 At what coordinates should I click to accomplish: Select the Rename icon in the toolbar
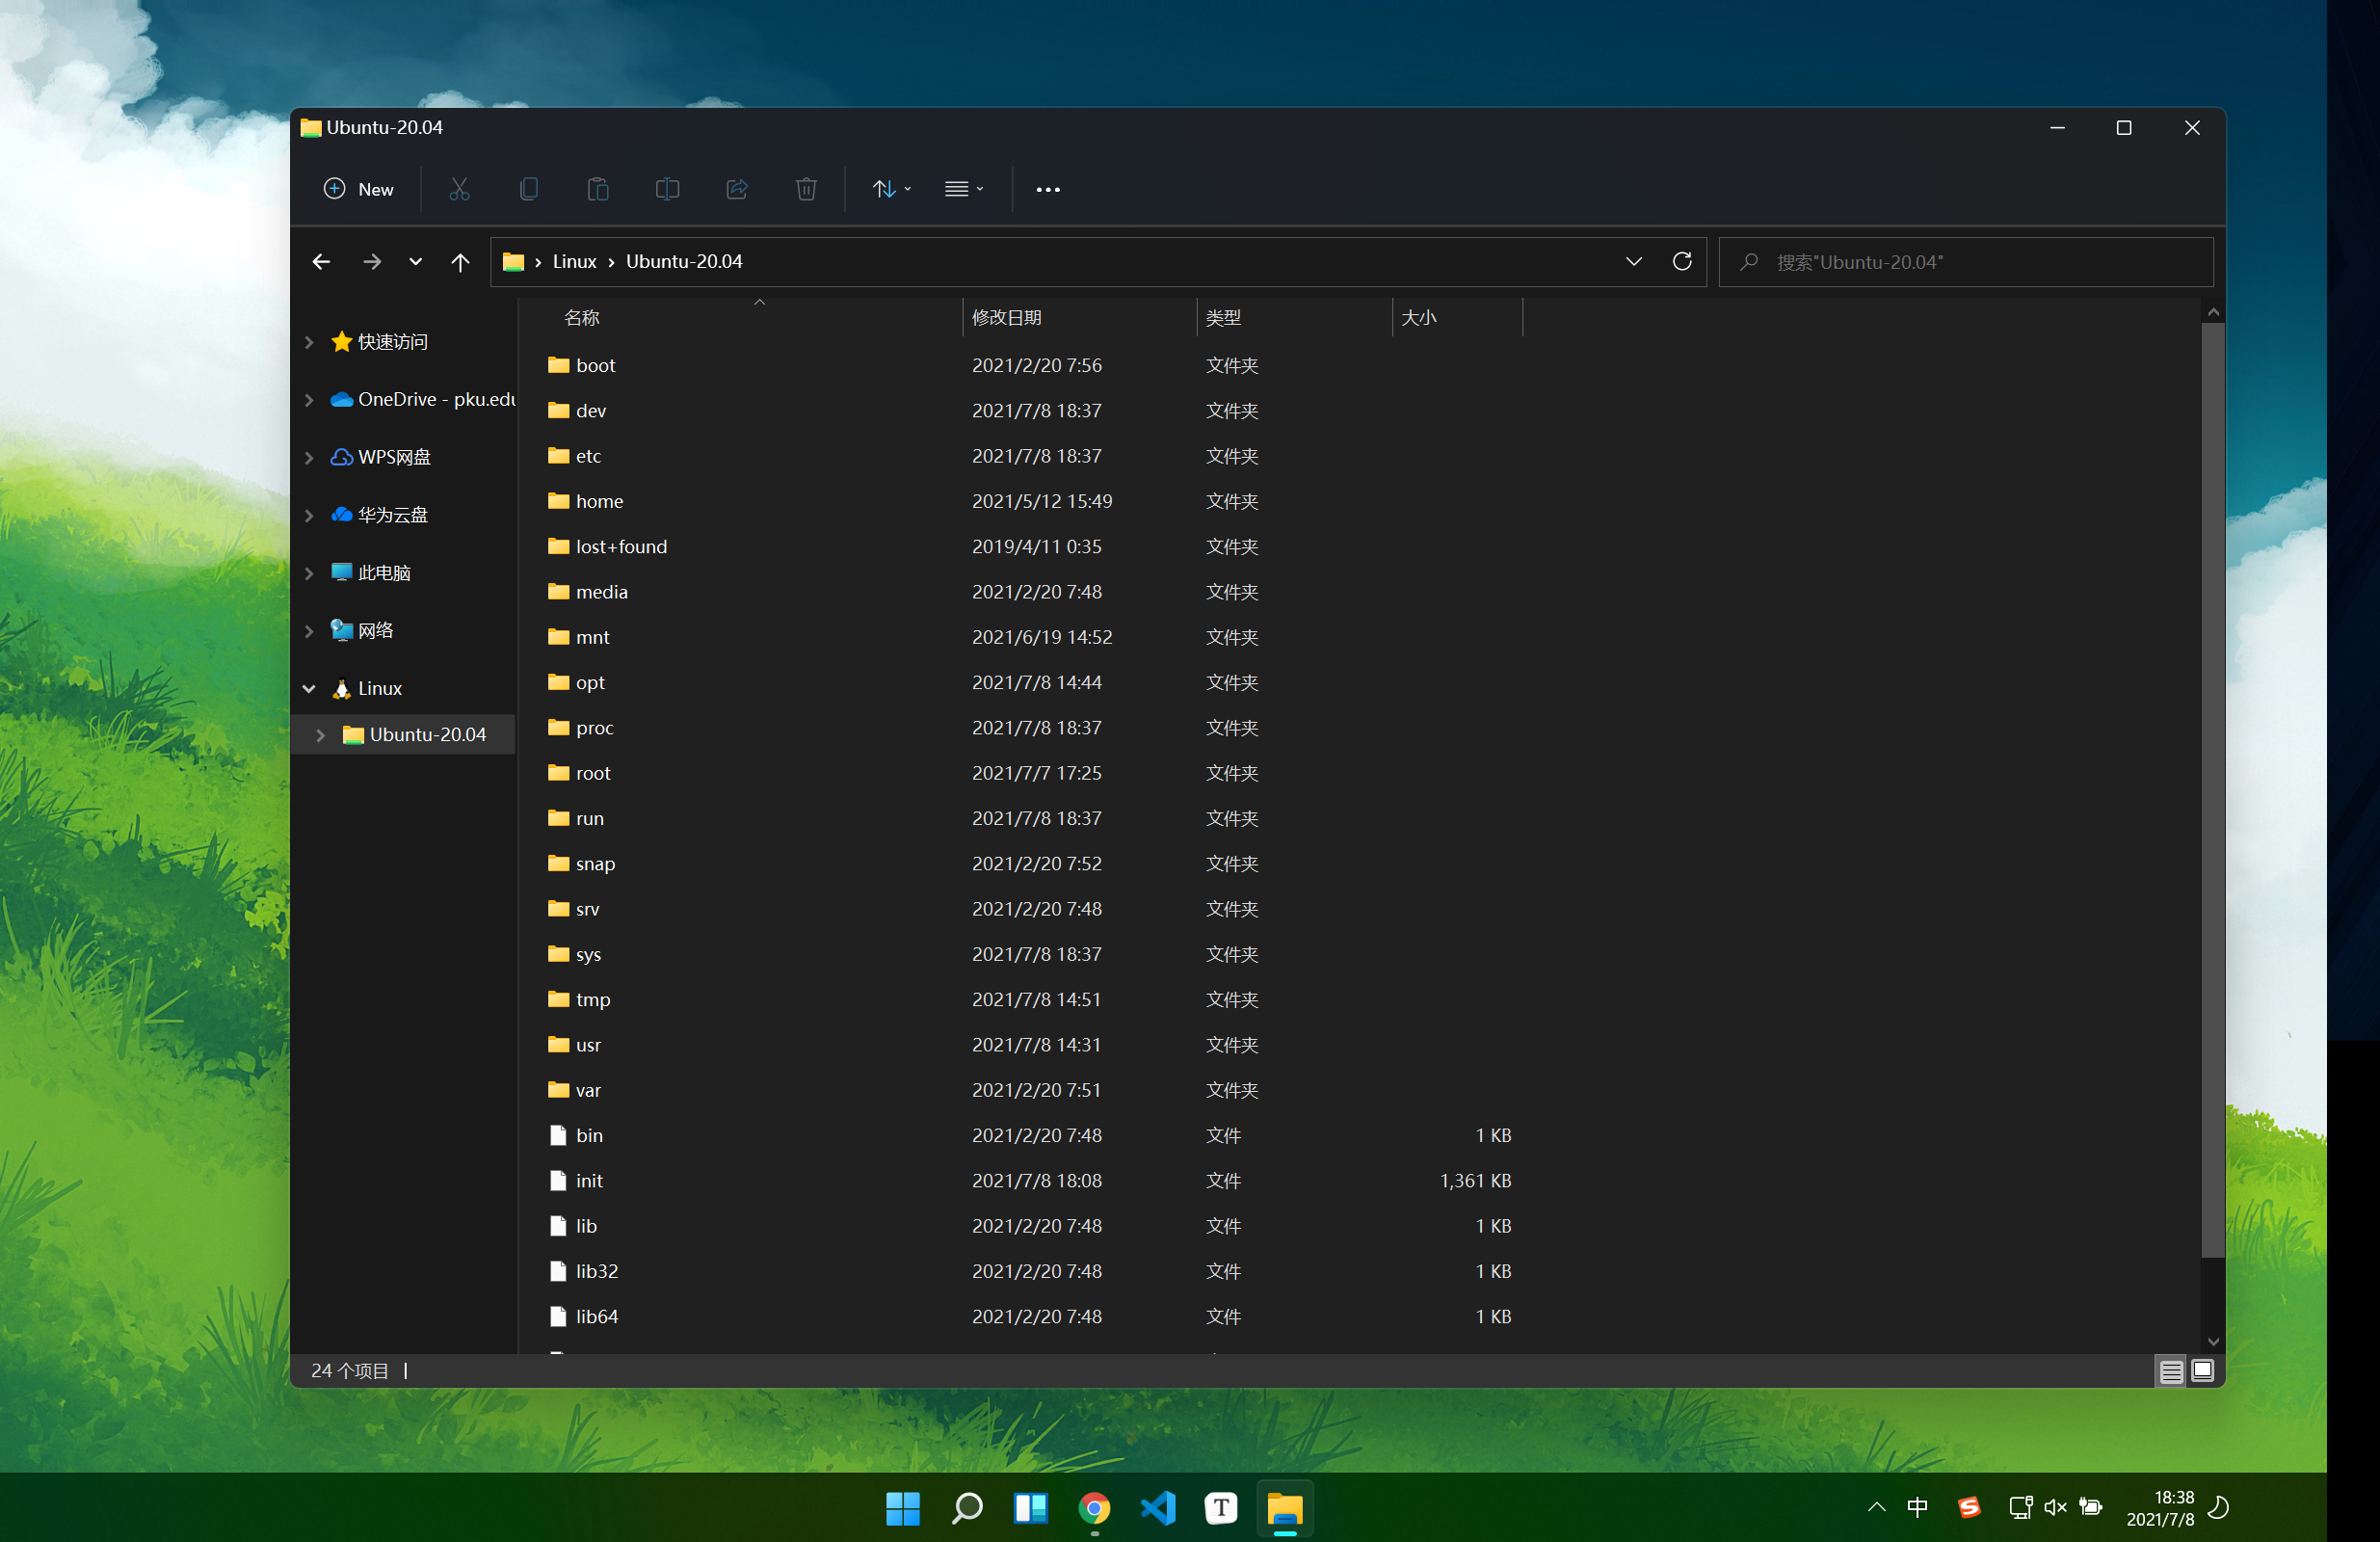coord(667,189)
